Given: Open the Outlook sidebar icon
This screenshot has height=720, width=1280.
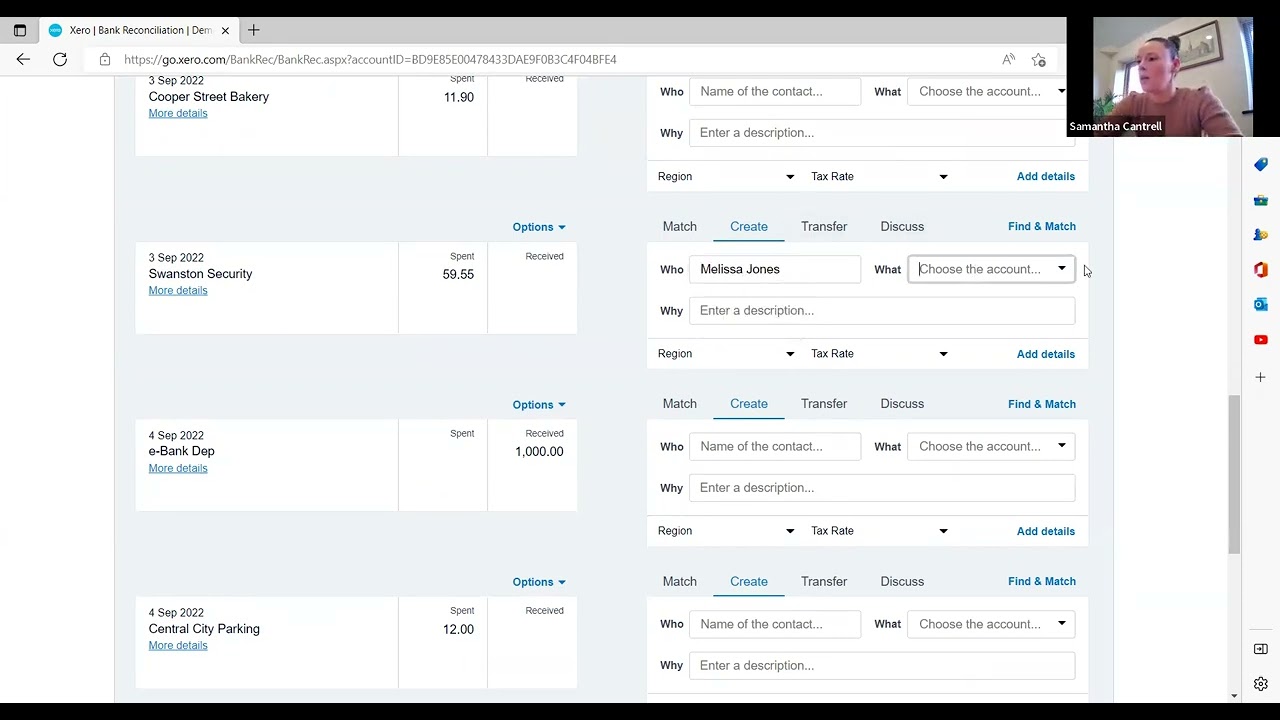Looking at the screenshot, I should coord(1261,304).
